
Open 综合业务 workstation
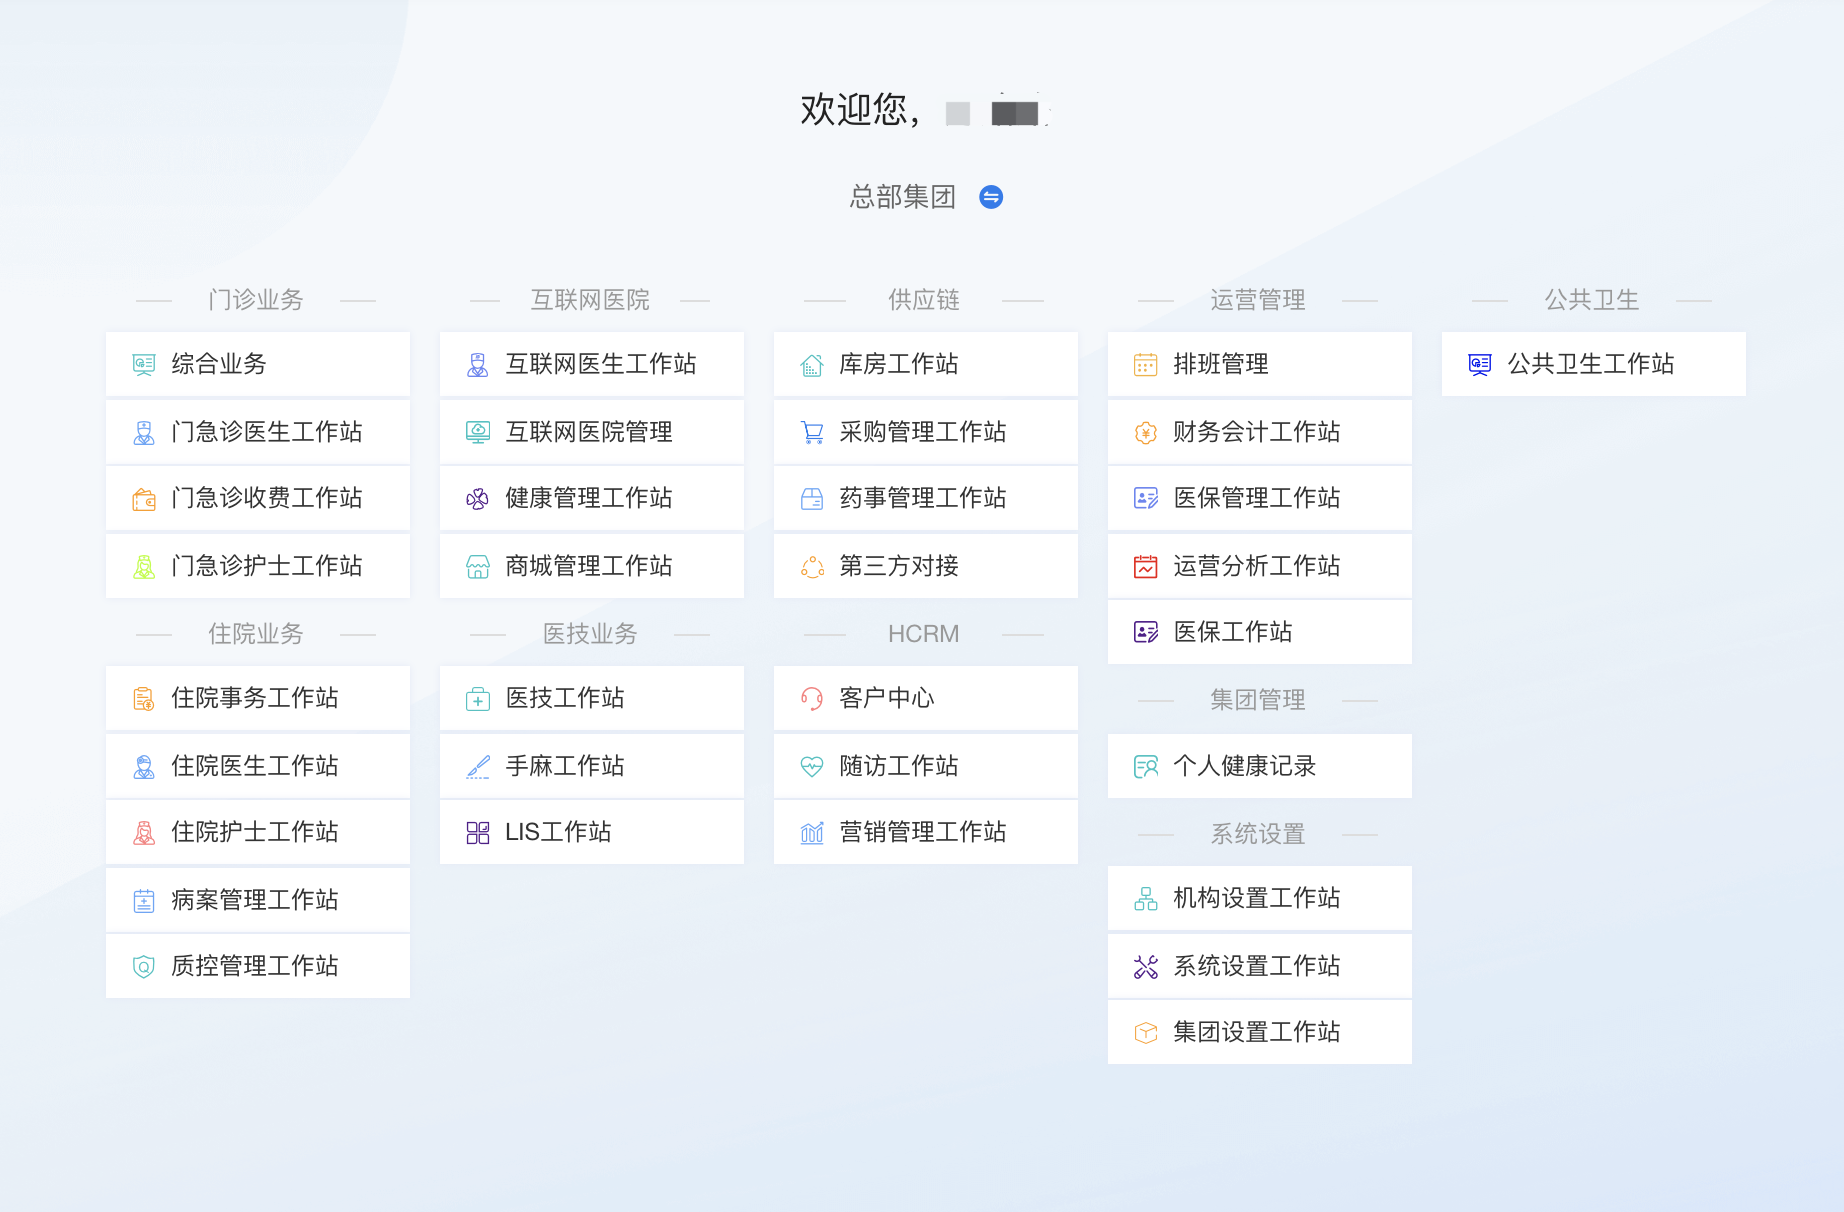pyautogui.click(x=258, y=364)
